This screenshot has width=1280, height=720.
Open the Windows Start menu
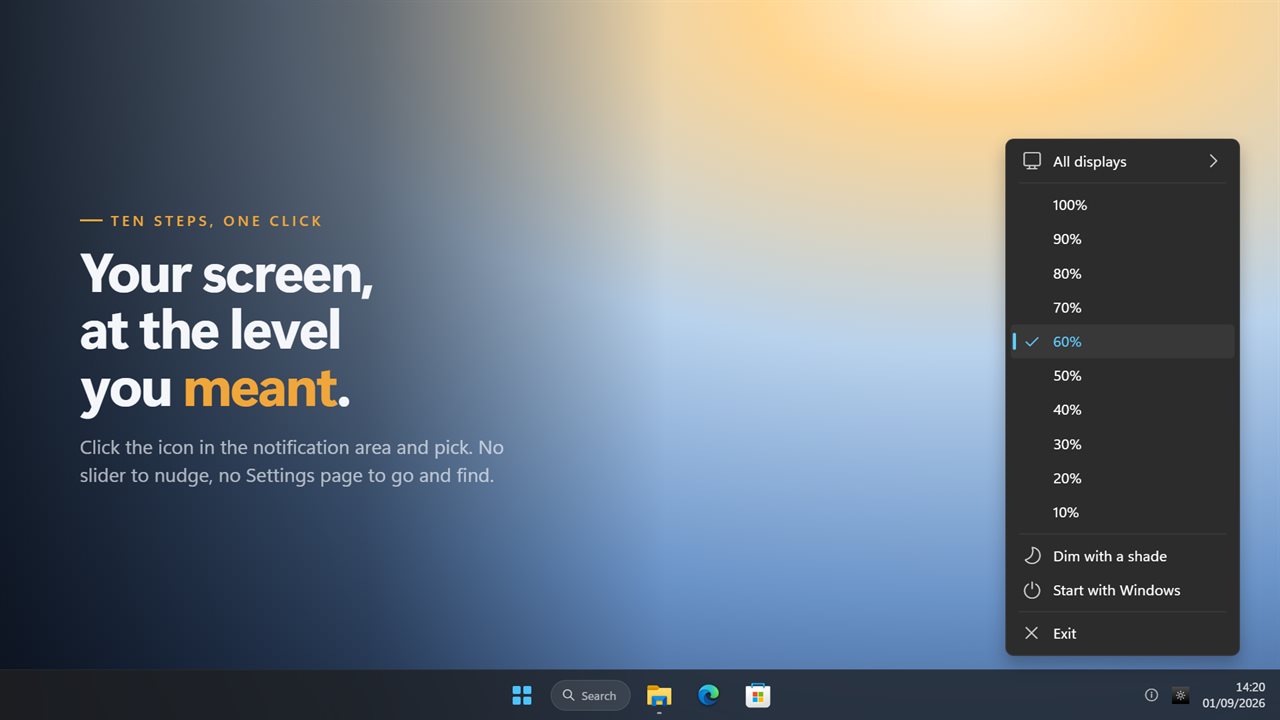tap(522, 695)
